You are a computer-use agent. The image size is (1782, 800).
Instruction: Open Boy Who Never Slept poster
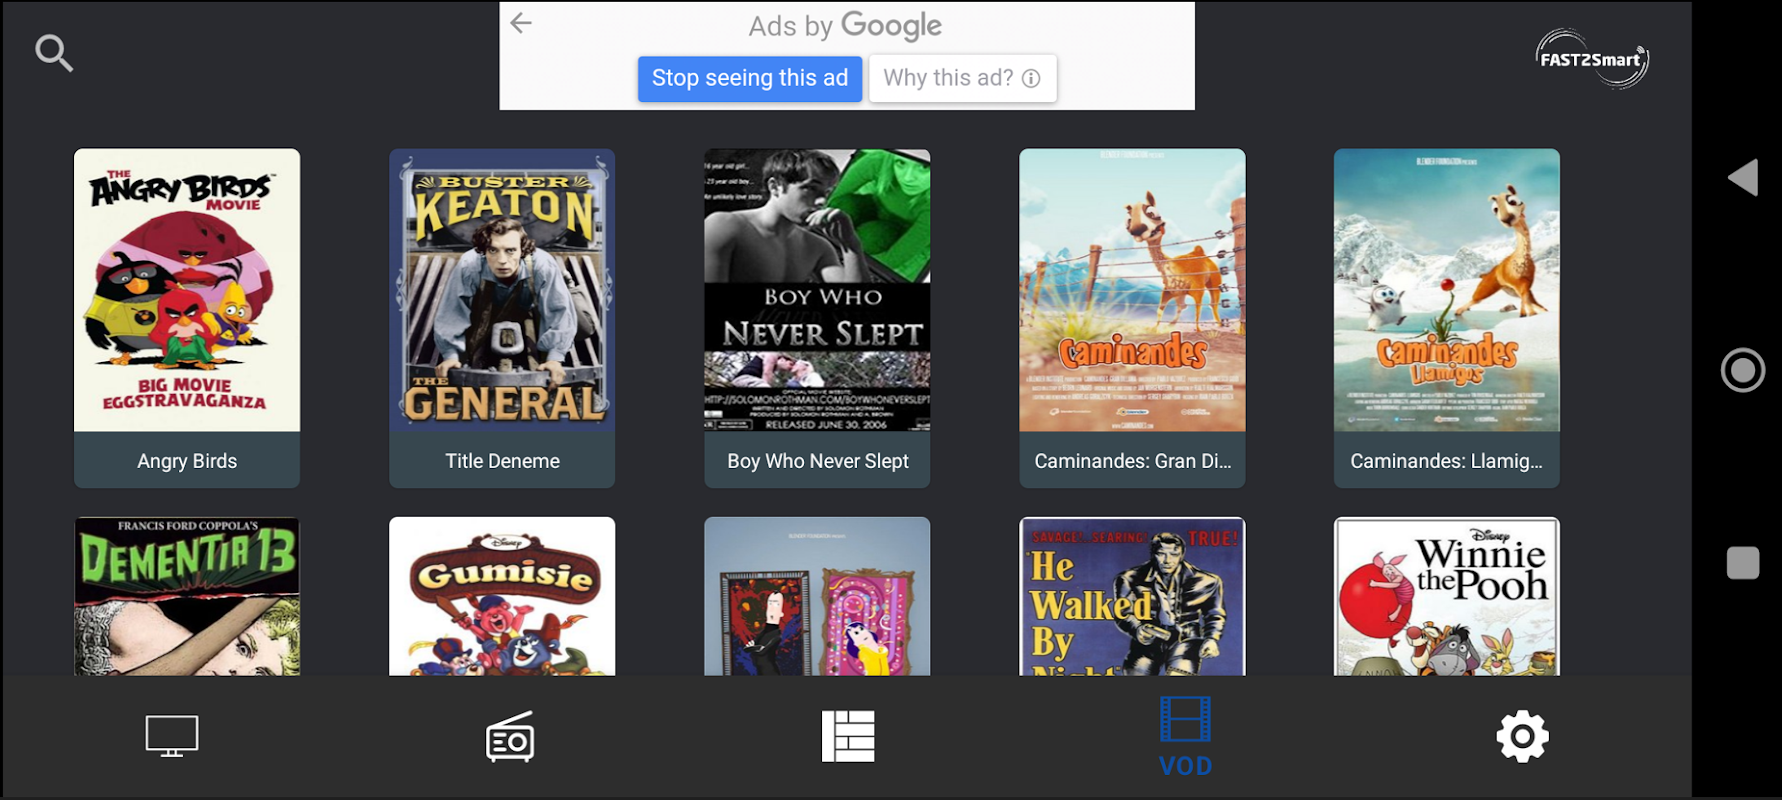[x=817, y=290]
